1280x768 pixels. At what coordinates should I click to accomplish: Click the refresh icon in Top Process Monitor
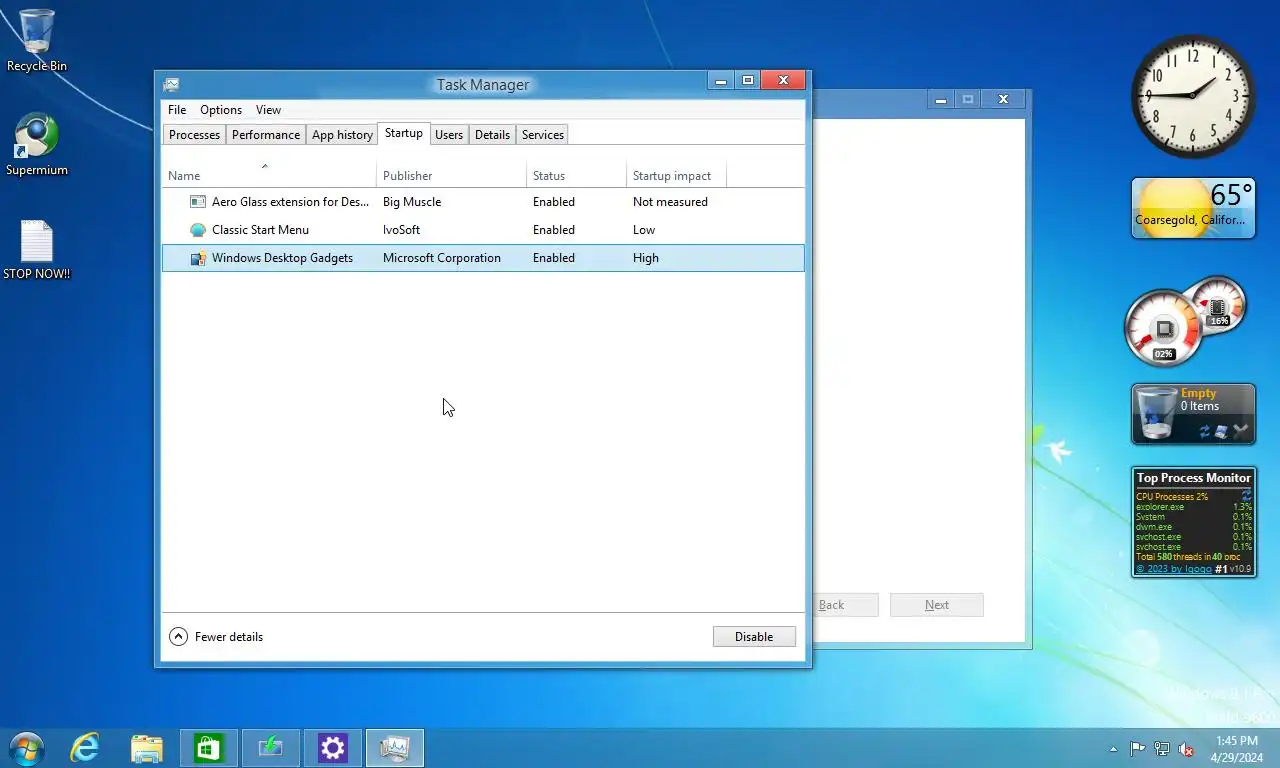(x=1246, y=496)
